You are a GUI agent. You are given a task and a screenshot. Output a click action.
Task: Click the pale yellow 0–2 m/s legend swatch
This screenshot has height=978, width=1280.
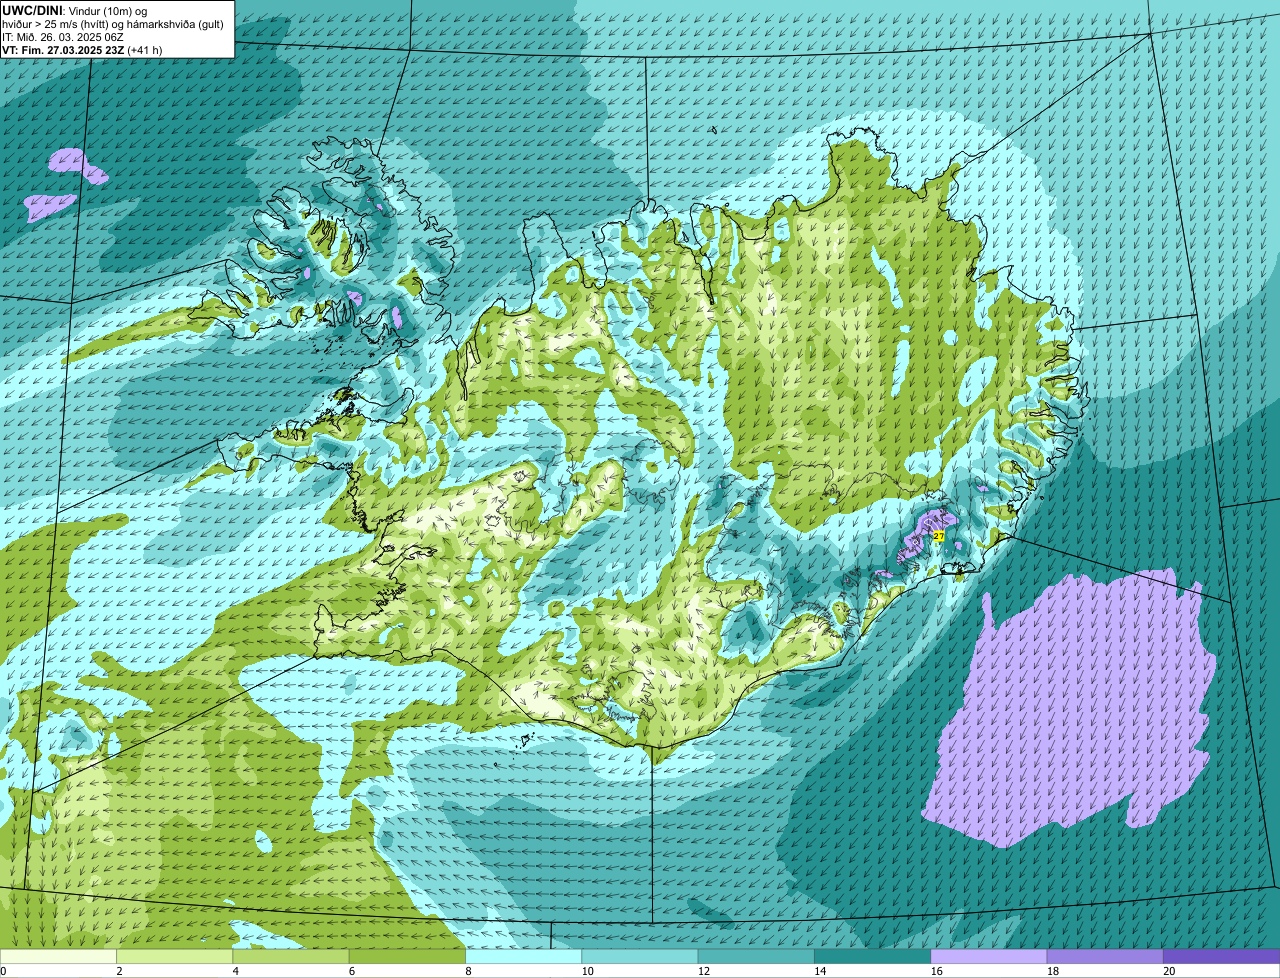[x=58, y=956]
